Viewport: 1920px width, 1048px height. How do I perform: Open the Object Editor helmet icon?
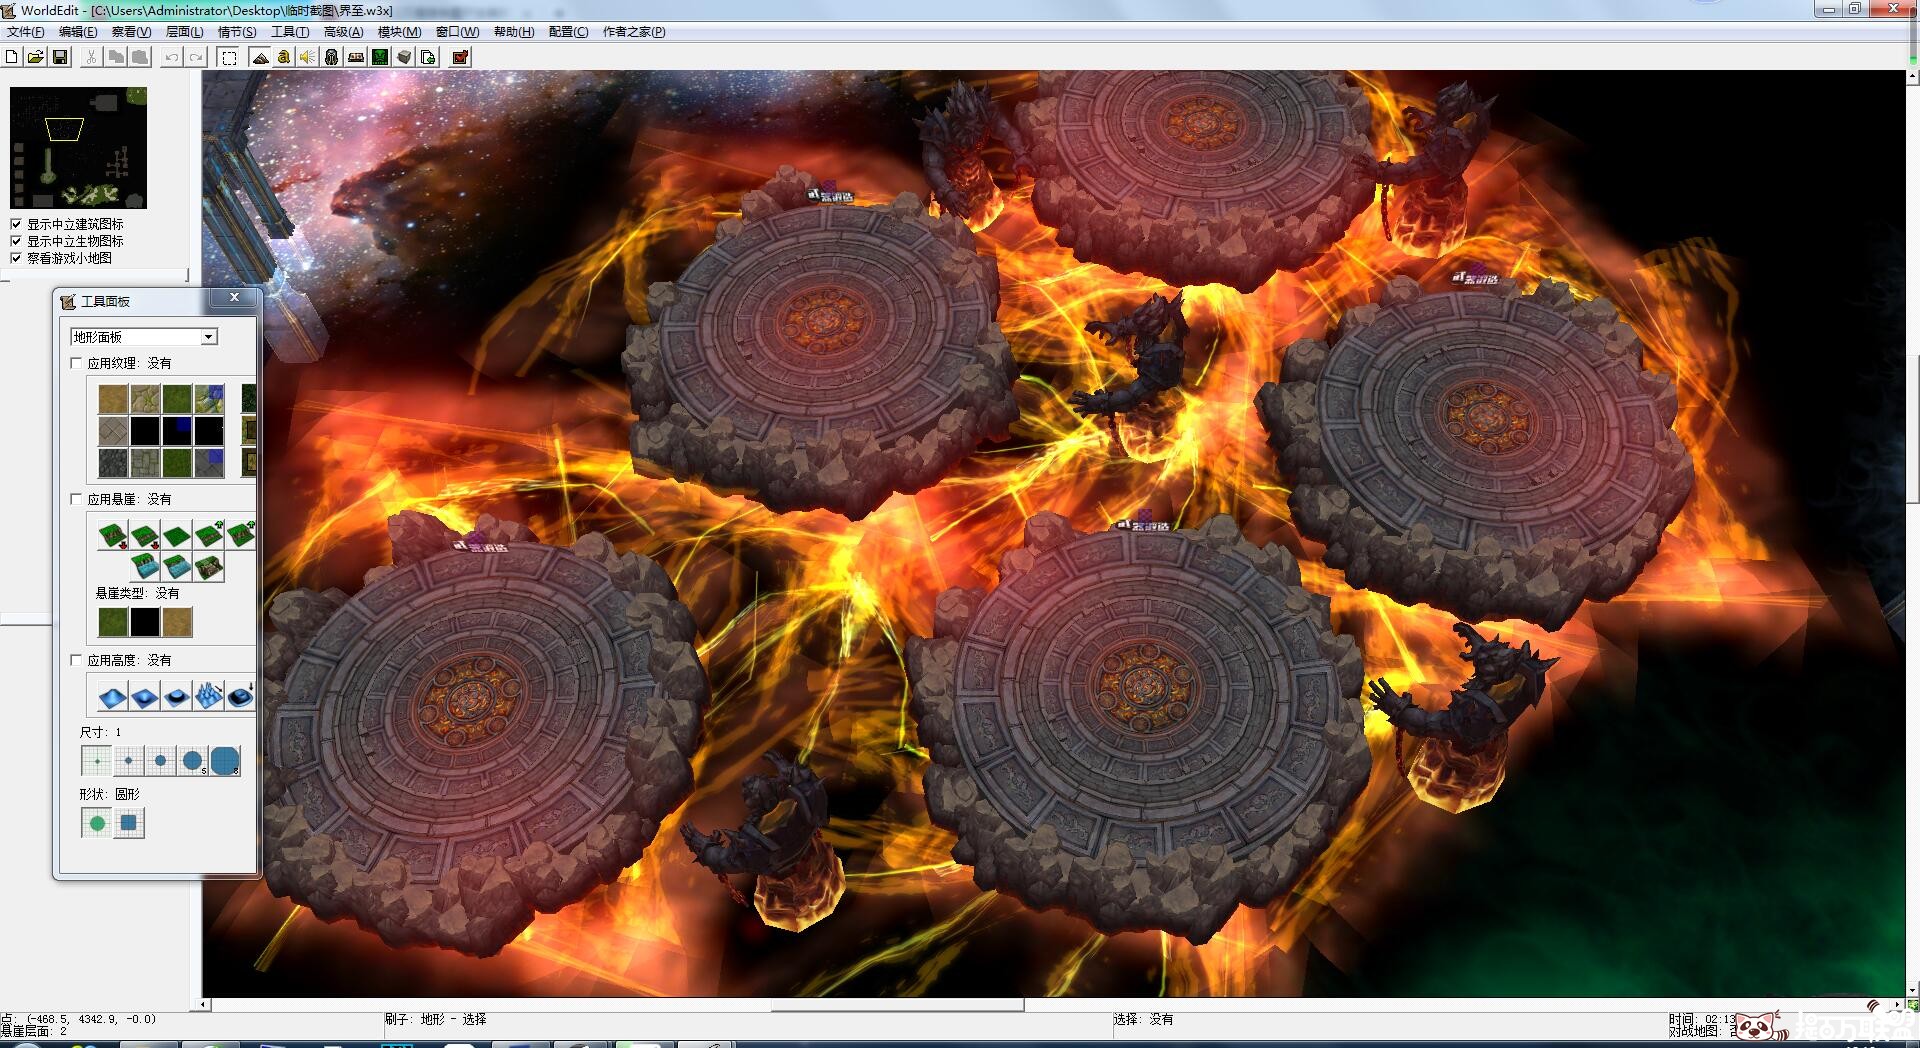tap(332, 57)
